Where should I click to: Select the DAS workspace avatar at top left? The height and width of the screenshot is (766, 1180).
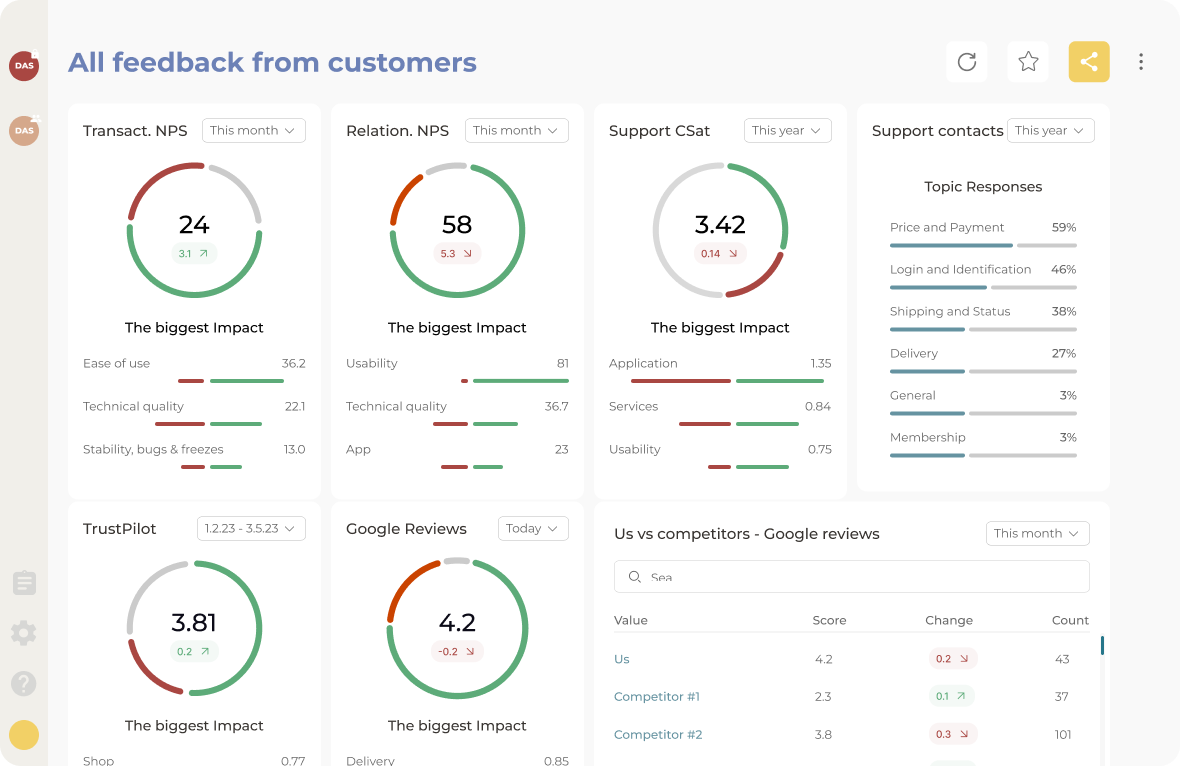pos(23,66)
